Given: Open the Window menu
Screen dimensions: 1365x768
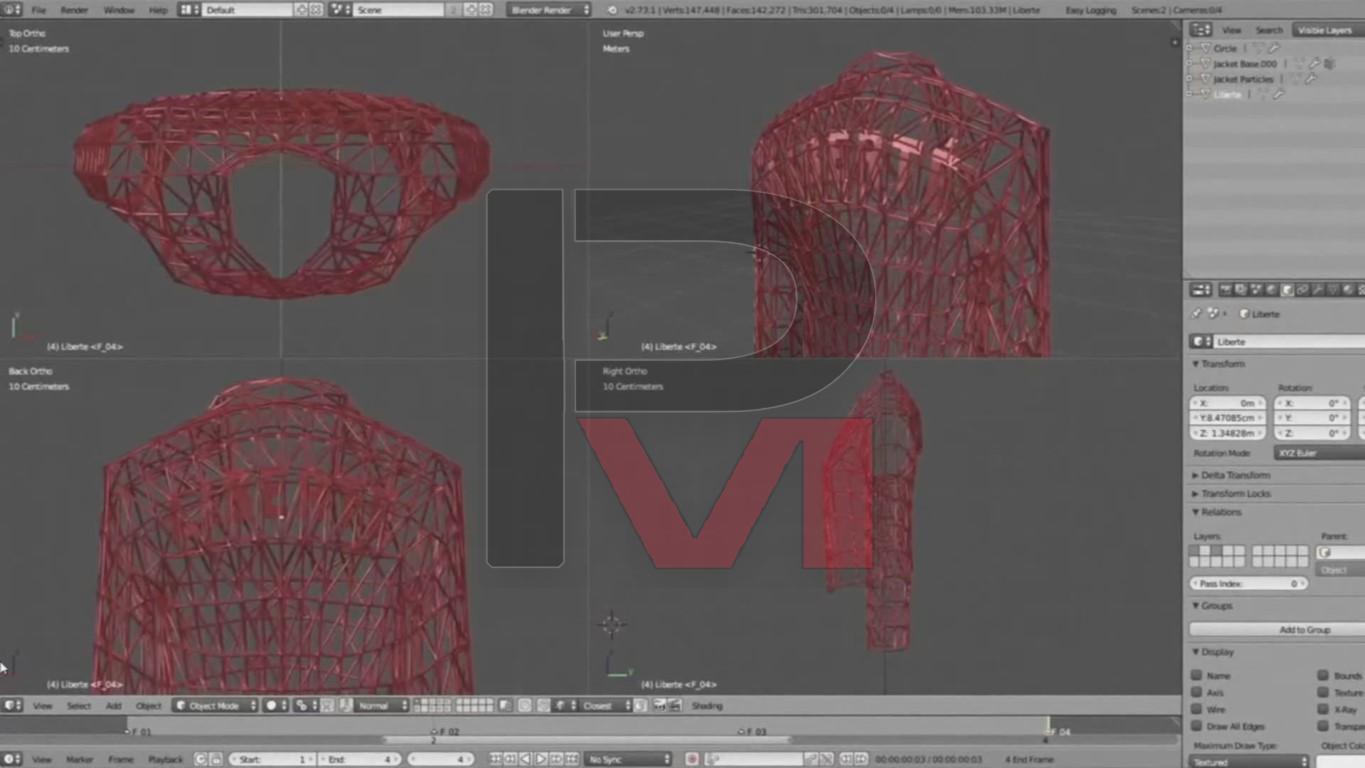Looking at the screenshot, I should tap(119, 10).
